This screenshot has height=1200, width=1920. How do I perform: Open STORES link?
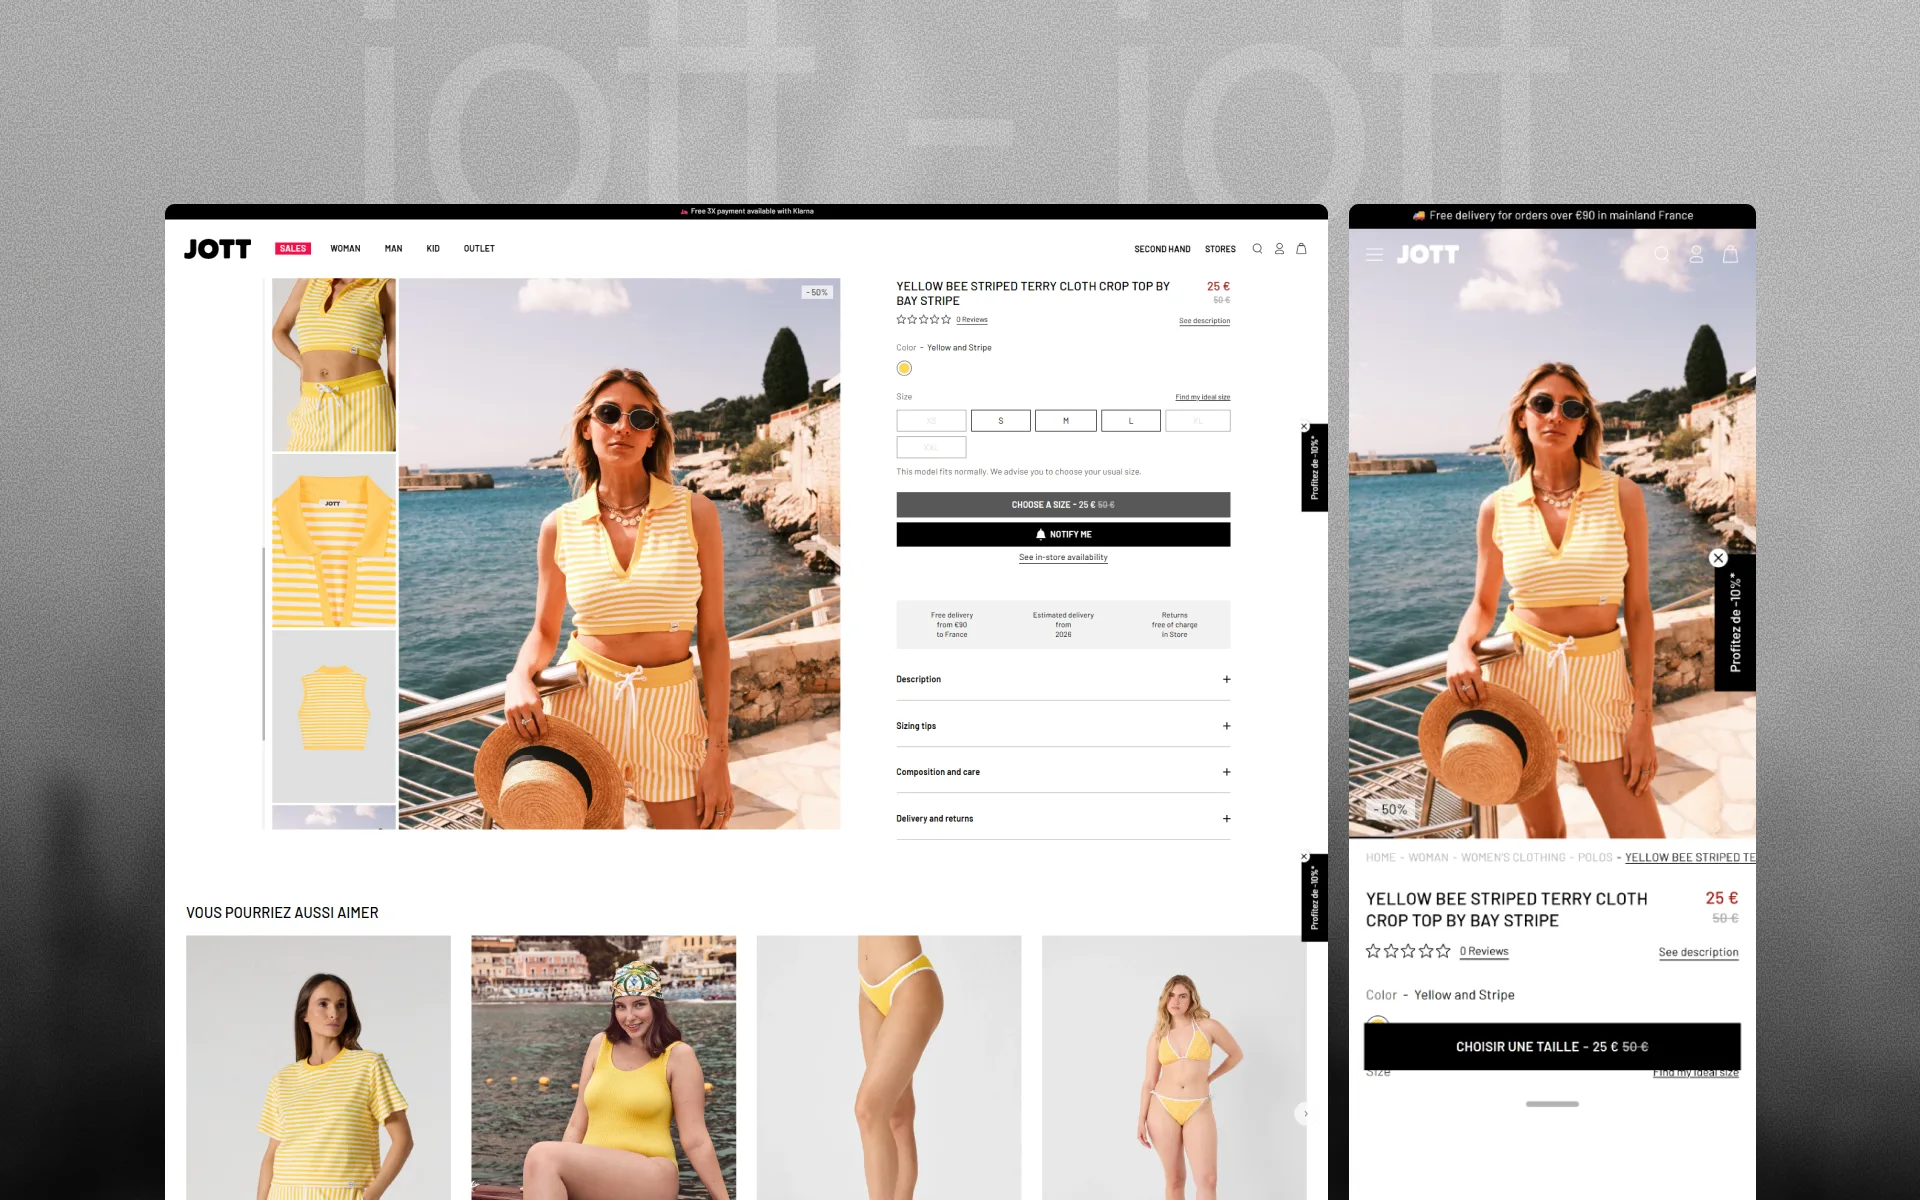click(1220, 249)
